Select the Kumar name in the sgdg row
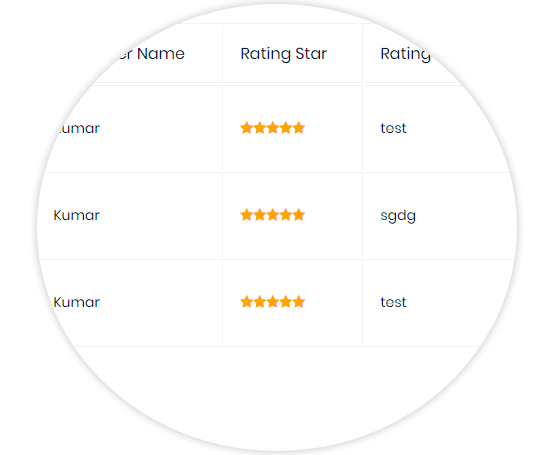 (77, 215)
